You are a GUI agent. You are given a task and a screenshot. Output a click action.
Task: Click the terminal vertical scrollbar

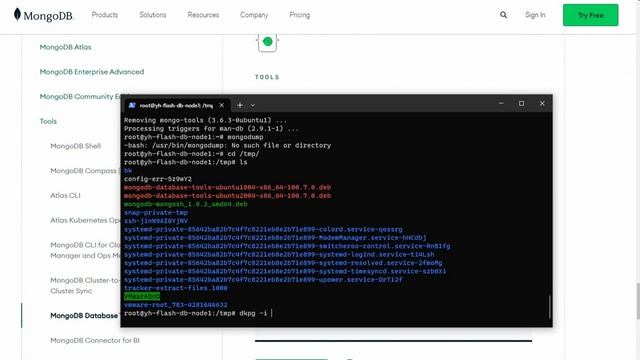click(x=549, y=307)
